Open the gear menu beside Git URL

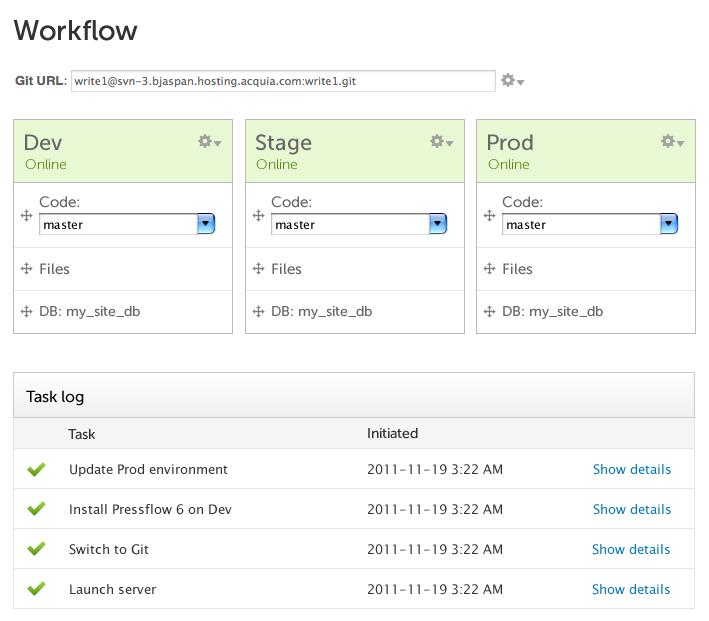pos(511,81)
